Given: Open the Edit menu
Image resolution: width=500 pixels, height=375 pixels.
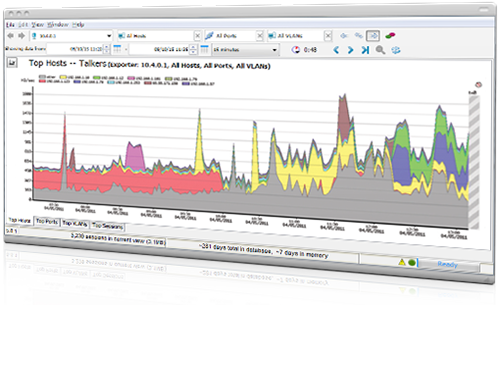Looking at the screenshot, I should [x=23, y=25].
